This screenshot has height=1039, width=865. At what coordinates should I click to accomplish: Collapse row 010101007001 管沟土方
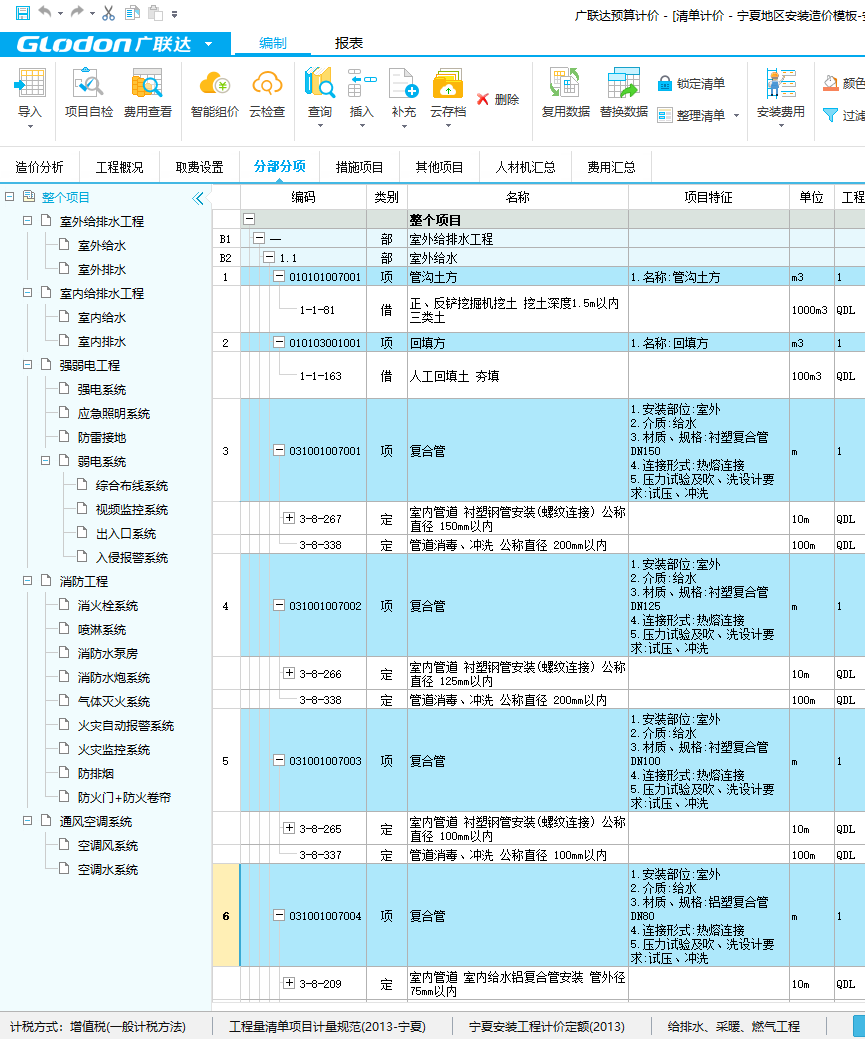(279, 277)
